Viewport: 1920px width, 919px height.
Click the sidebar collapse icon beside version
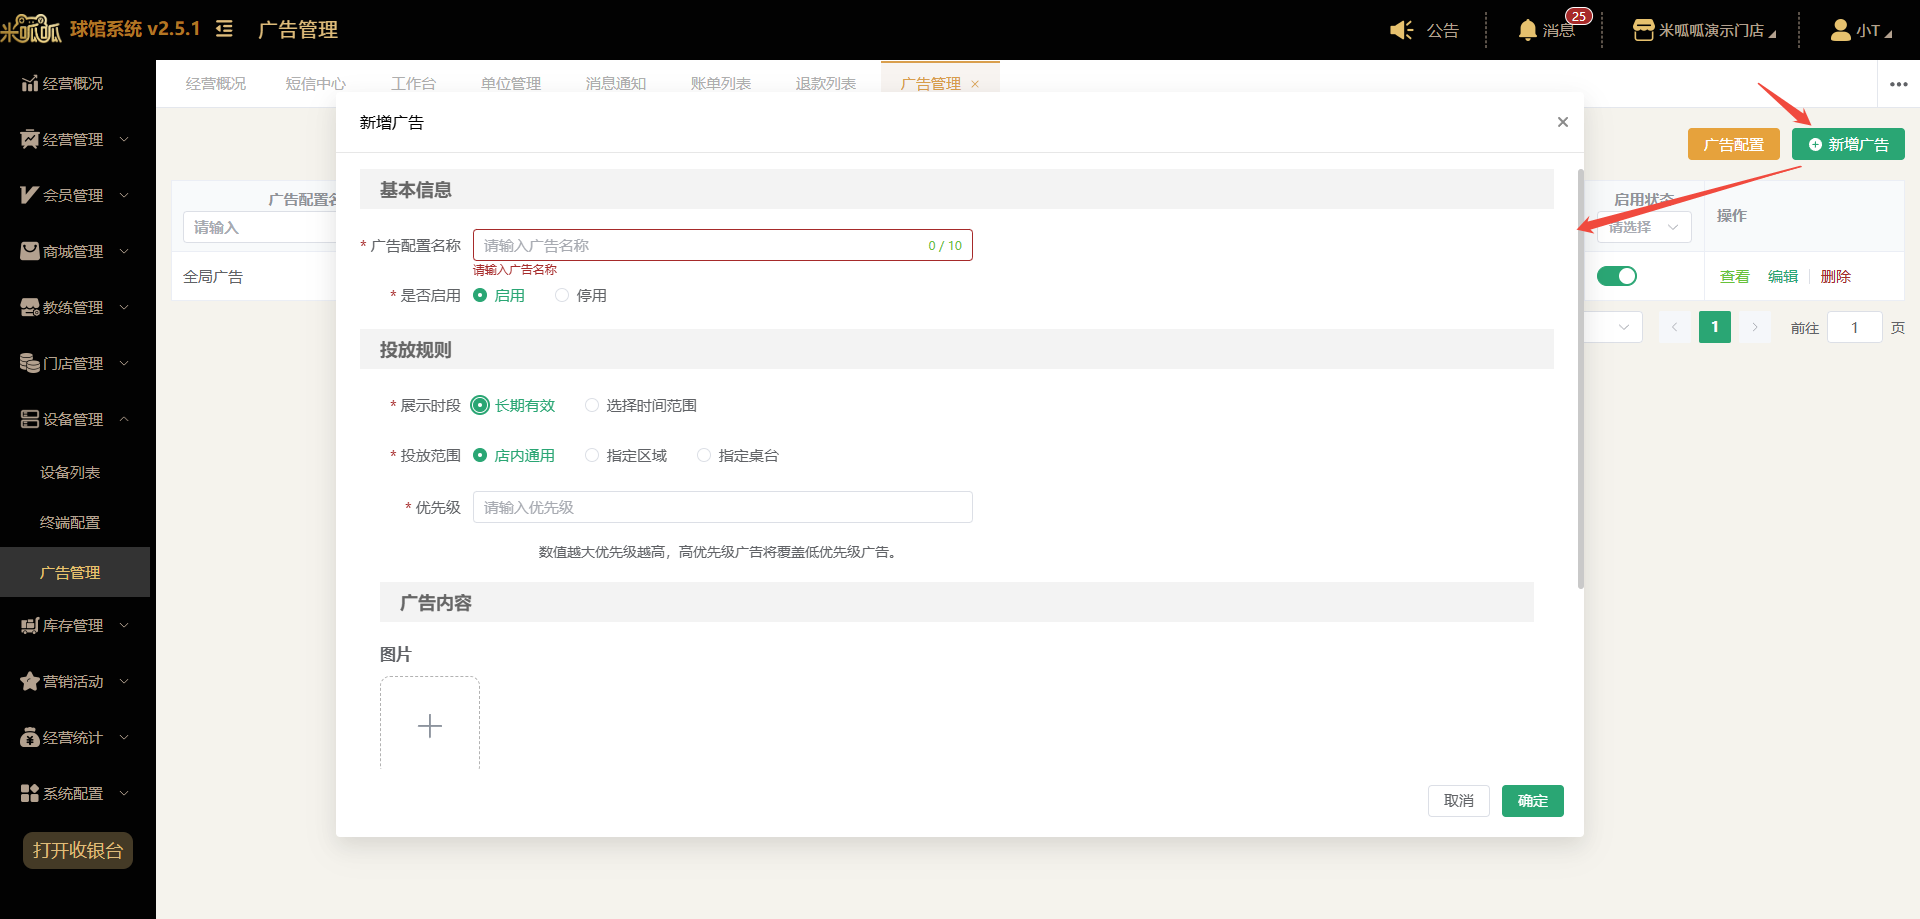coord(225,29)
